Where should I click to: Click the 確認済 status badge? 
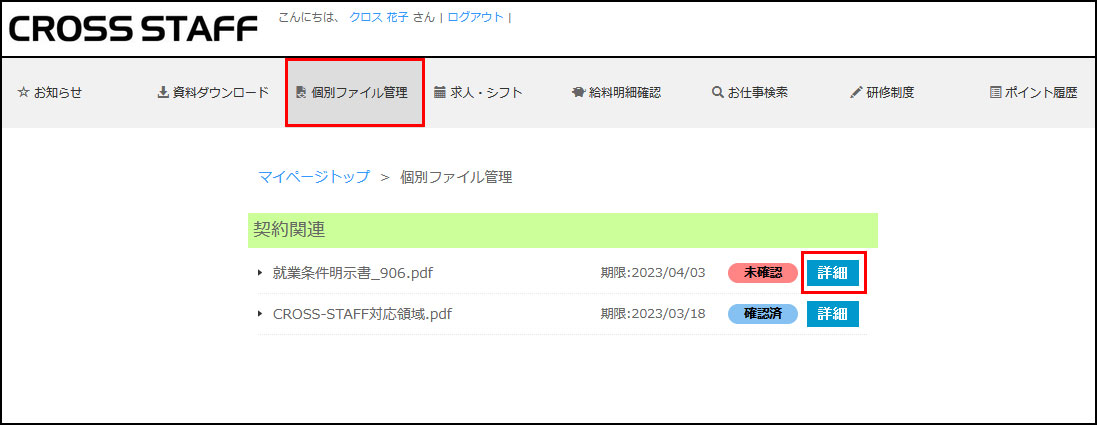[x=763, y=314]
